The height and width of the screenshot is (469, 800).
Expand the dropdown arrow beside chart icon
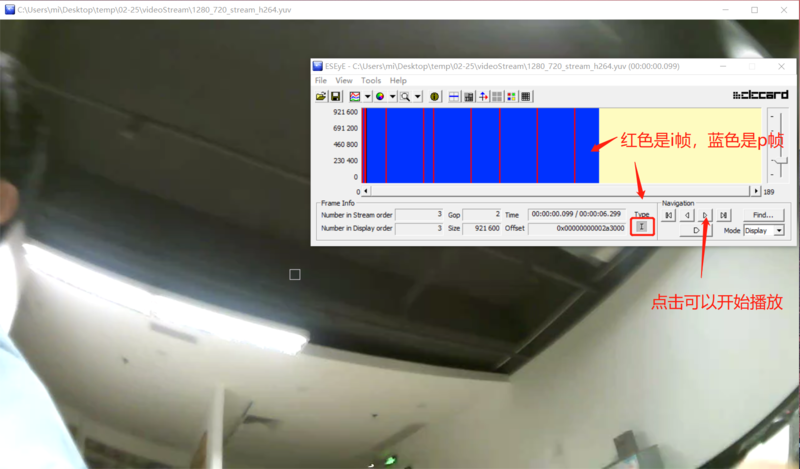(x=367, y=97)
